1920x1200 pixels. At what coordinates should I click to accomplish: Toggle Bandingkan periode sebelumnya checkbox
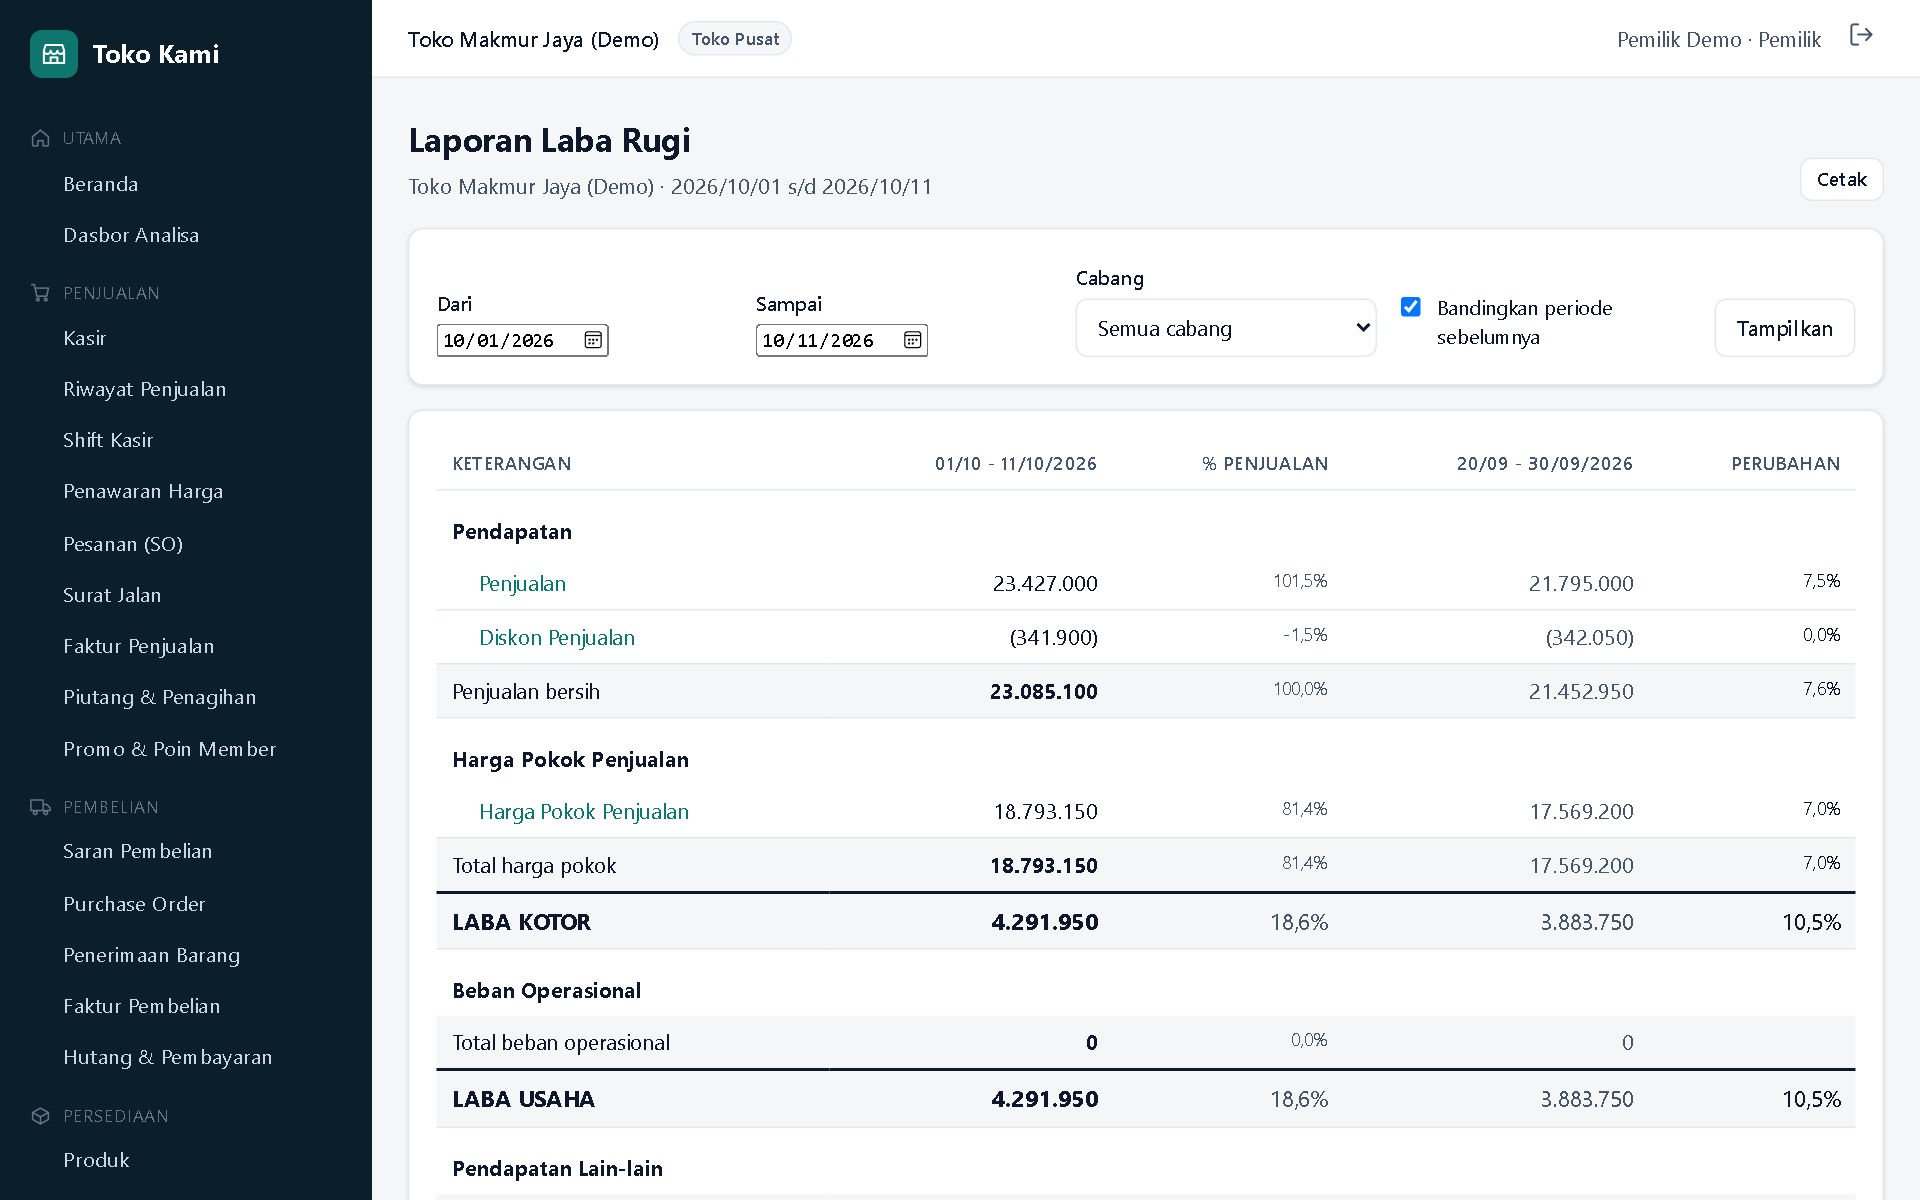click(1411, 307)
